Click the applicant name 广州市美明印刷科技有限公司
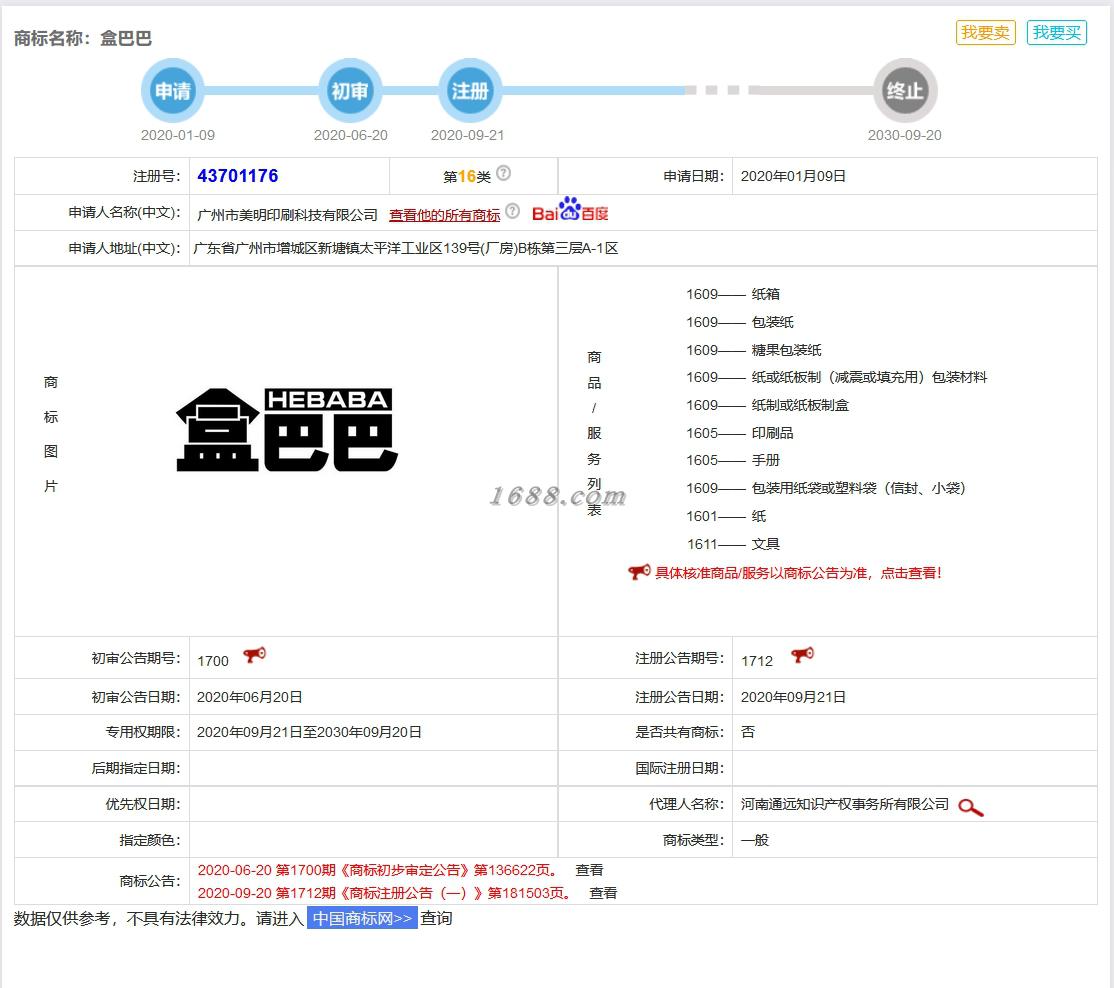Viewport: 1114px width, 988px height. (287, 215)
